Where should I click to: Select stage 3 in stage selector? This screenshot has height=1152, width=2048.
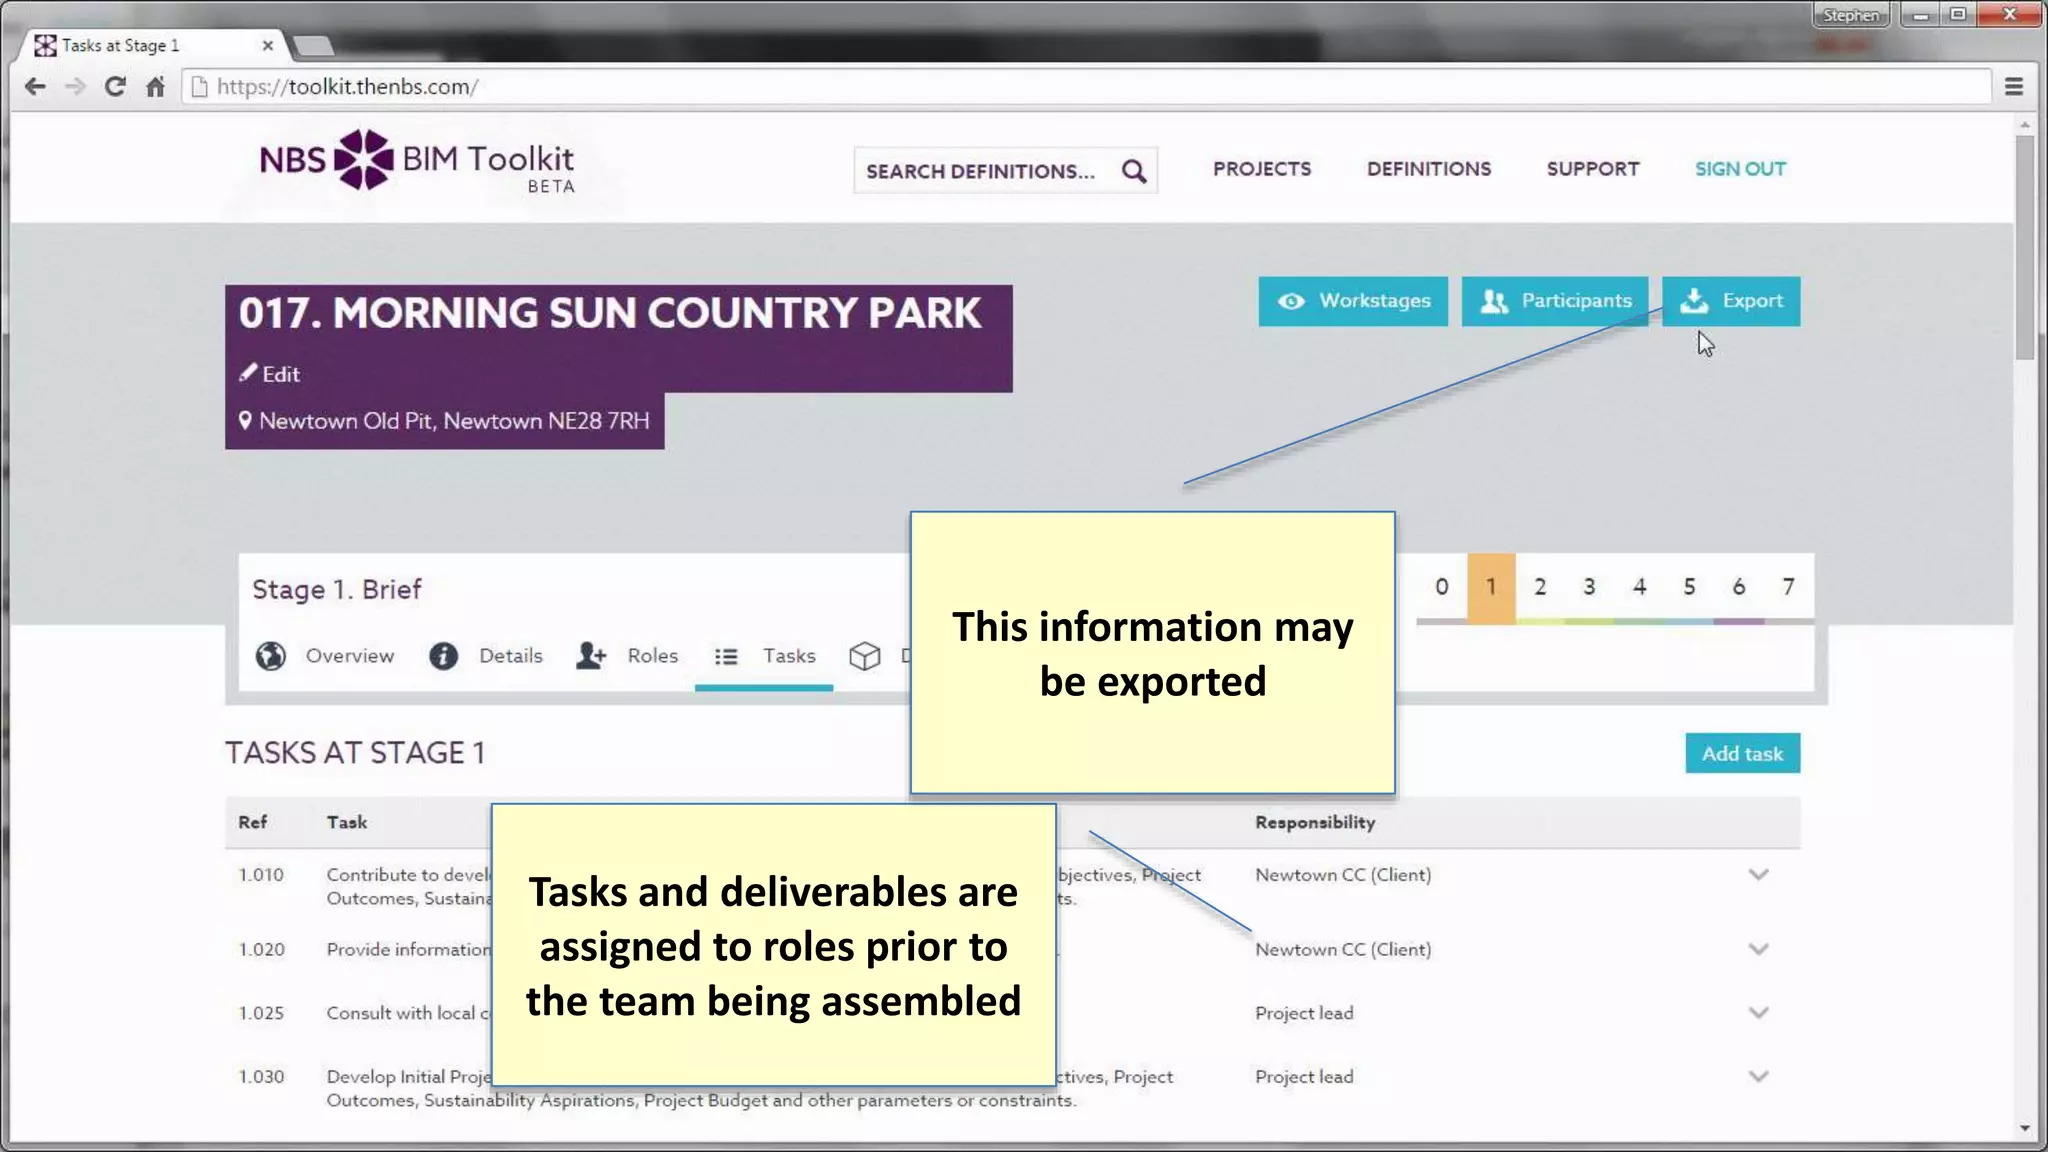tap(1589, 587)
